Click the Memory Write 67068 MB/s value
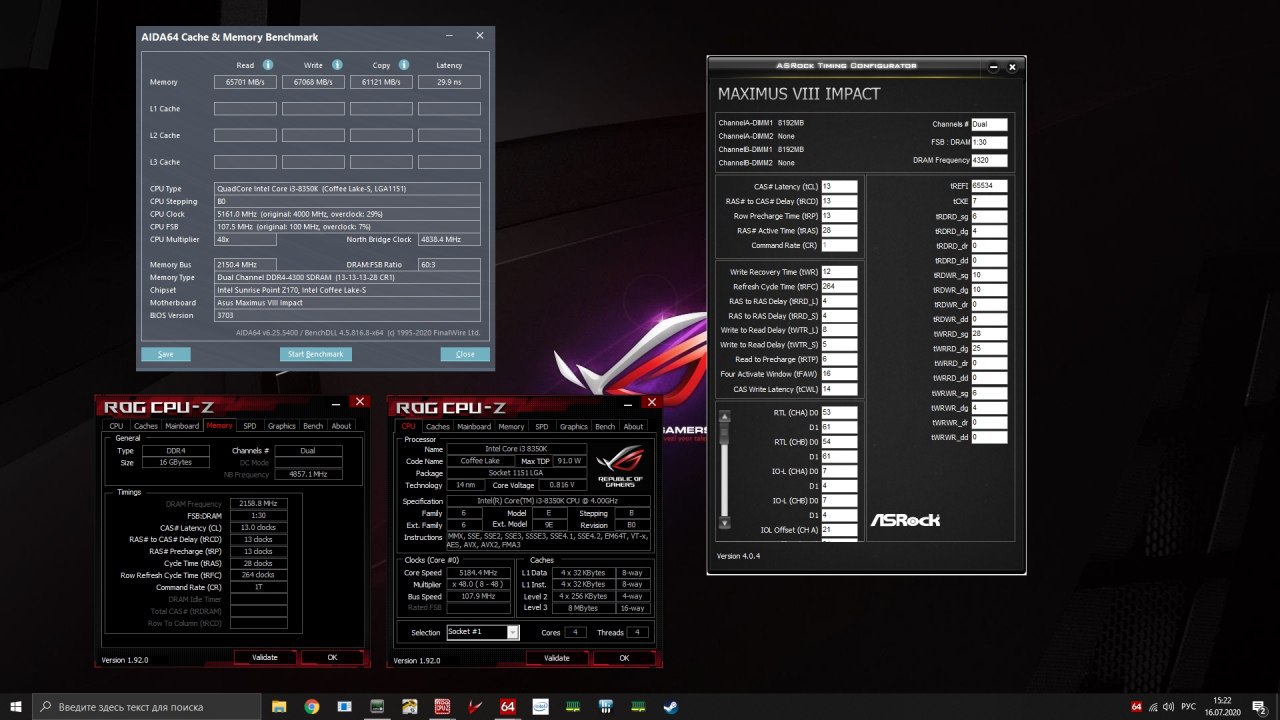 tap(313, 82)
